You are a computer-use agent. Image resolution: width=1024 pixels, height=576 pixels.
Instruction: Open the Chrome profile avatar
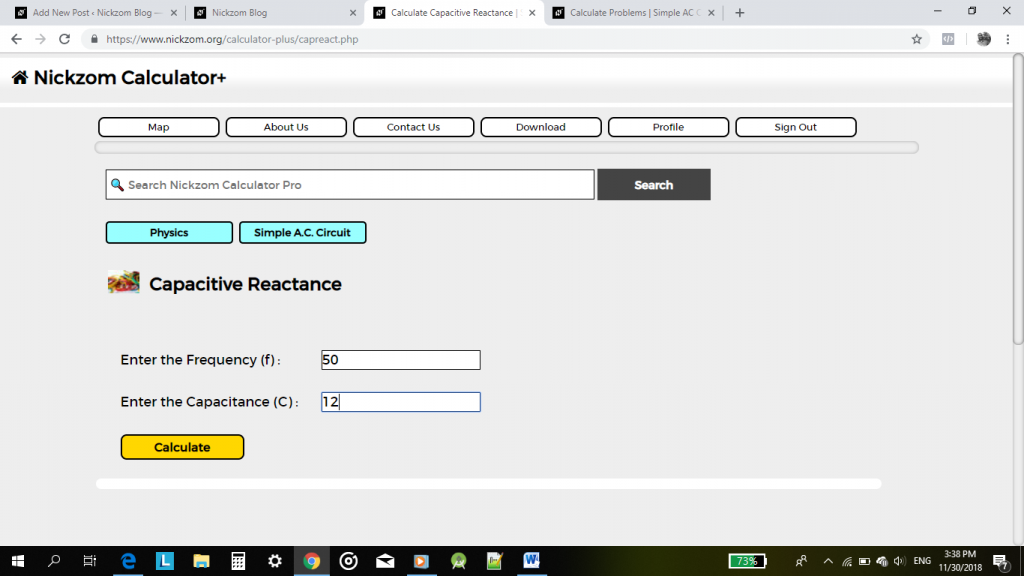point(984,39)
